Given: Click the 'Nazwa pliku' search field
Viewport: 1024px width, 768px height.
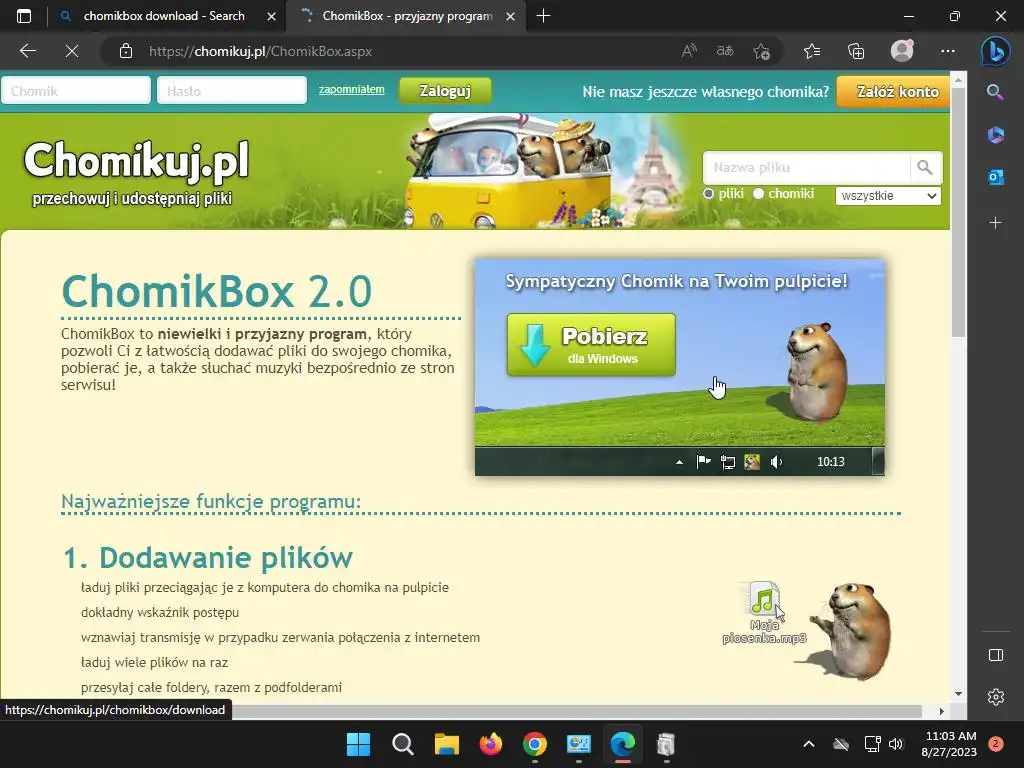Looking at the screenshot, I should coord(807,168).
